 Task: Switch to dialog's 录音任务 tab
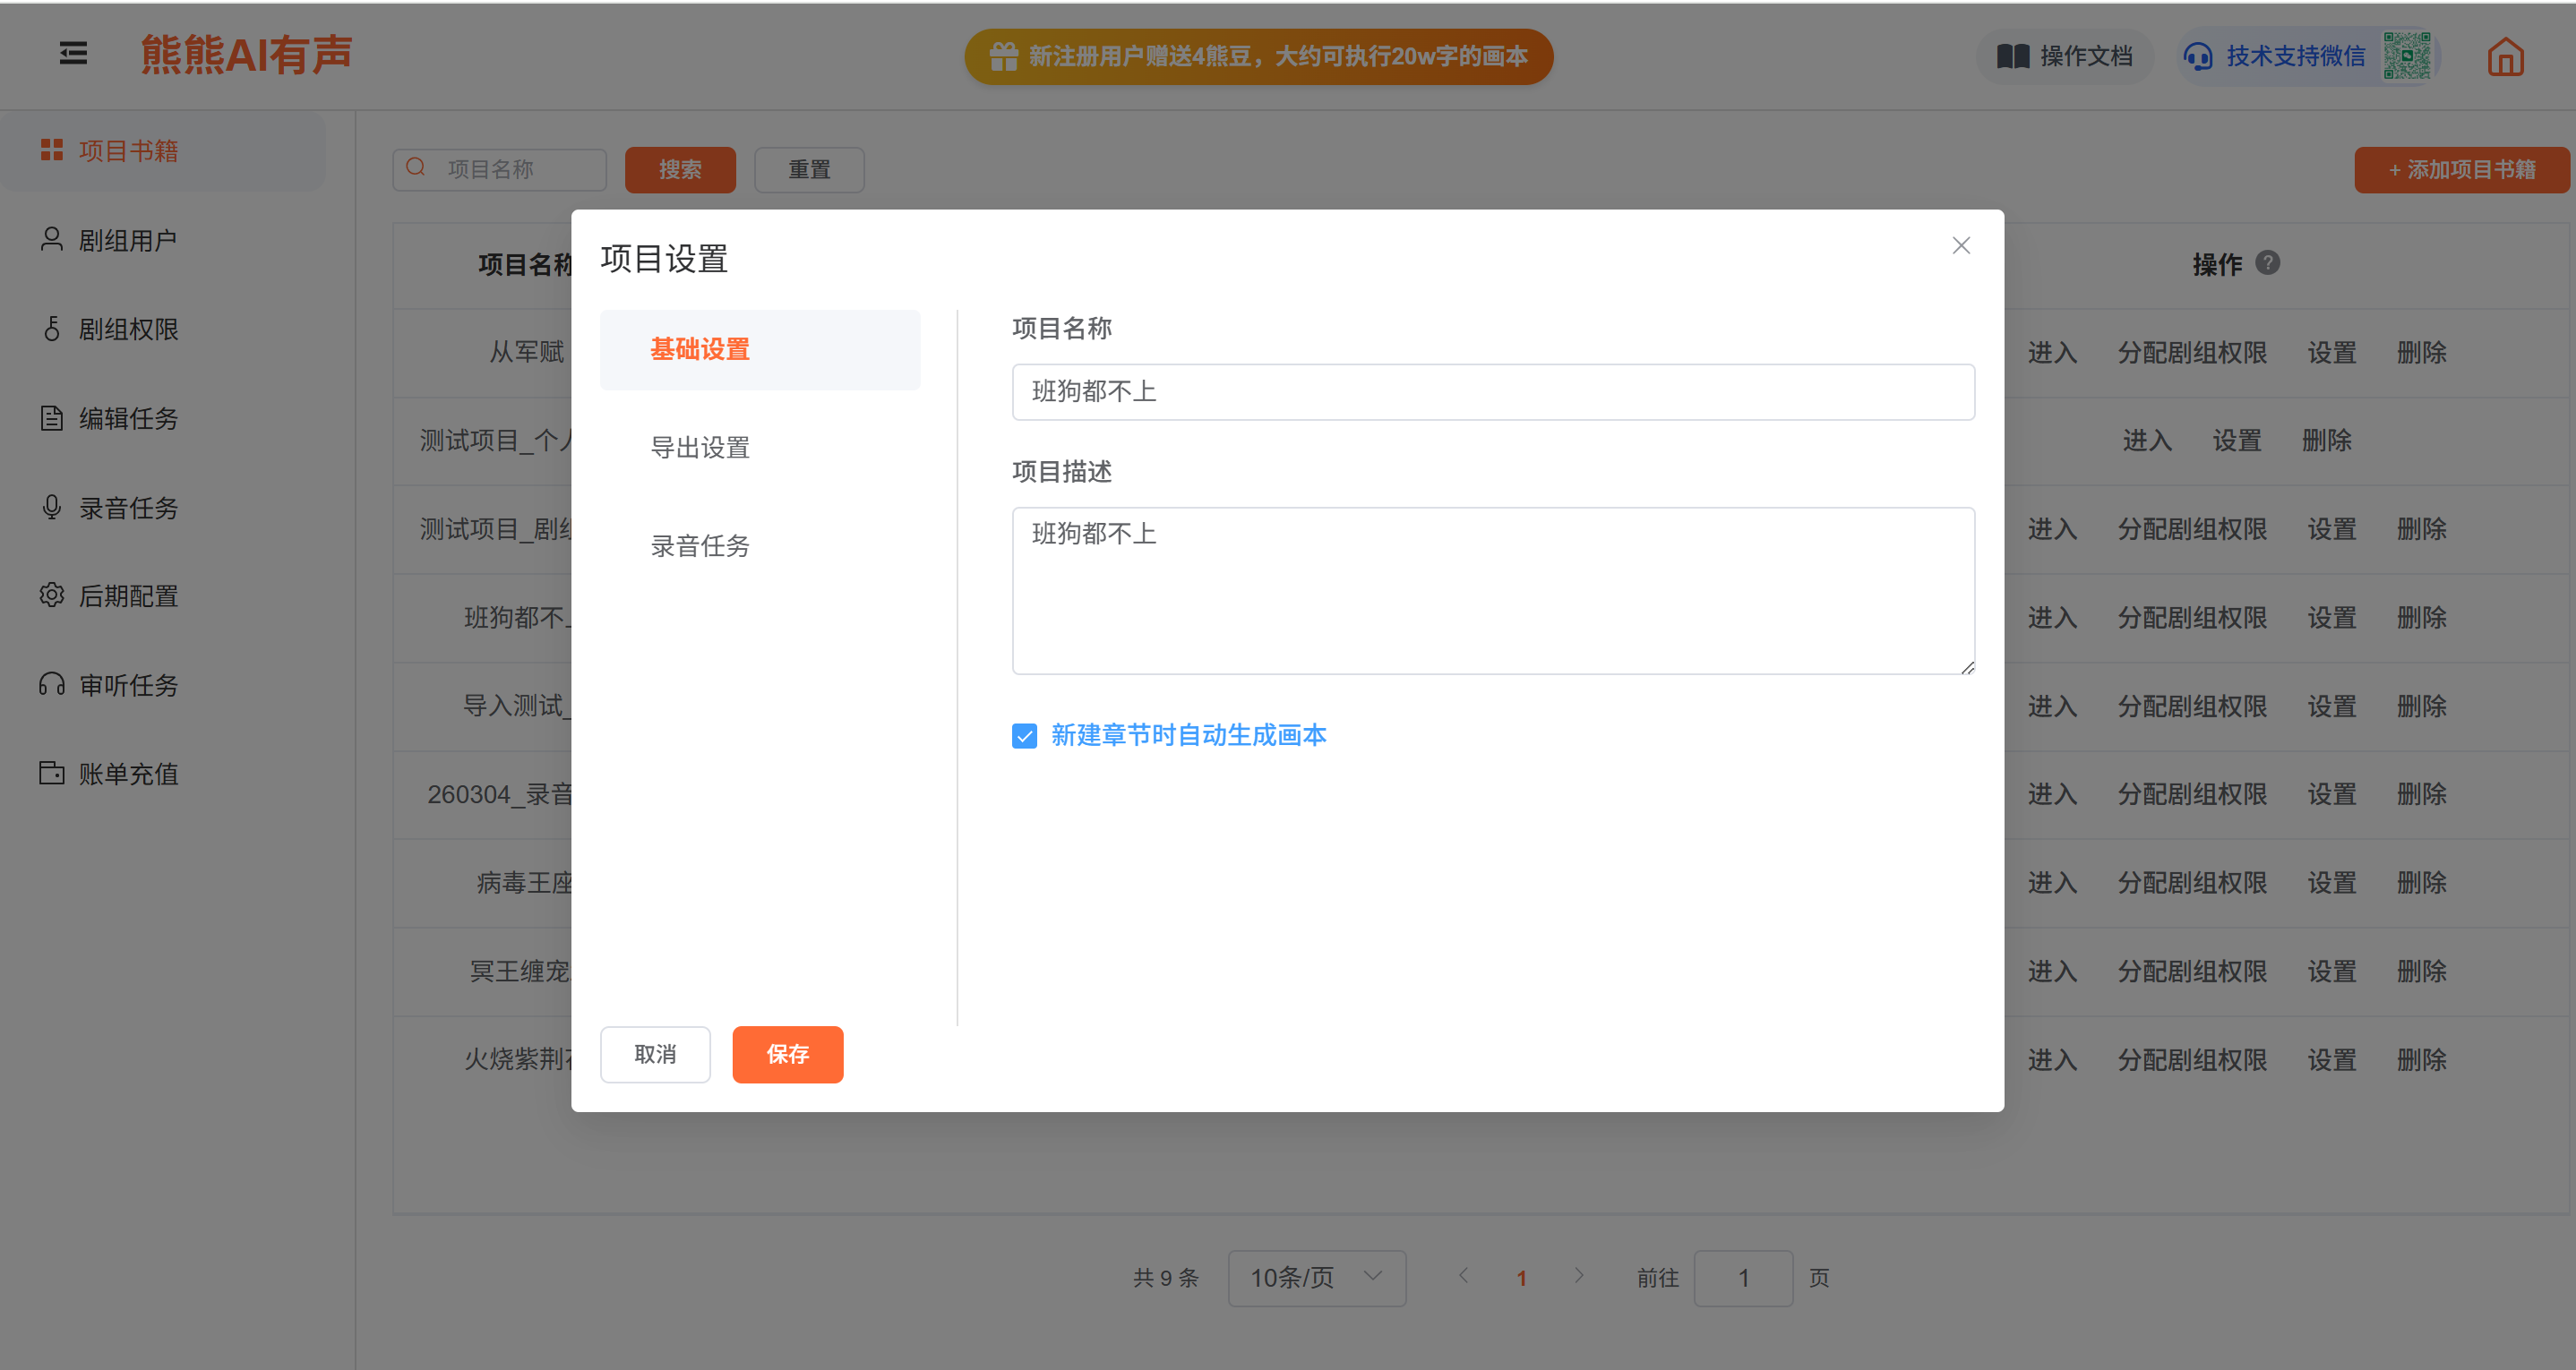pos(700,546)
